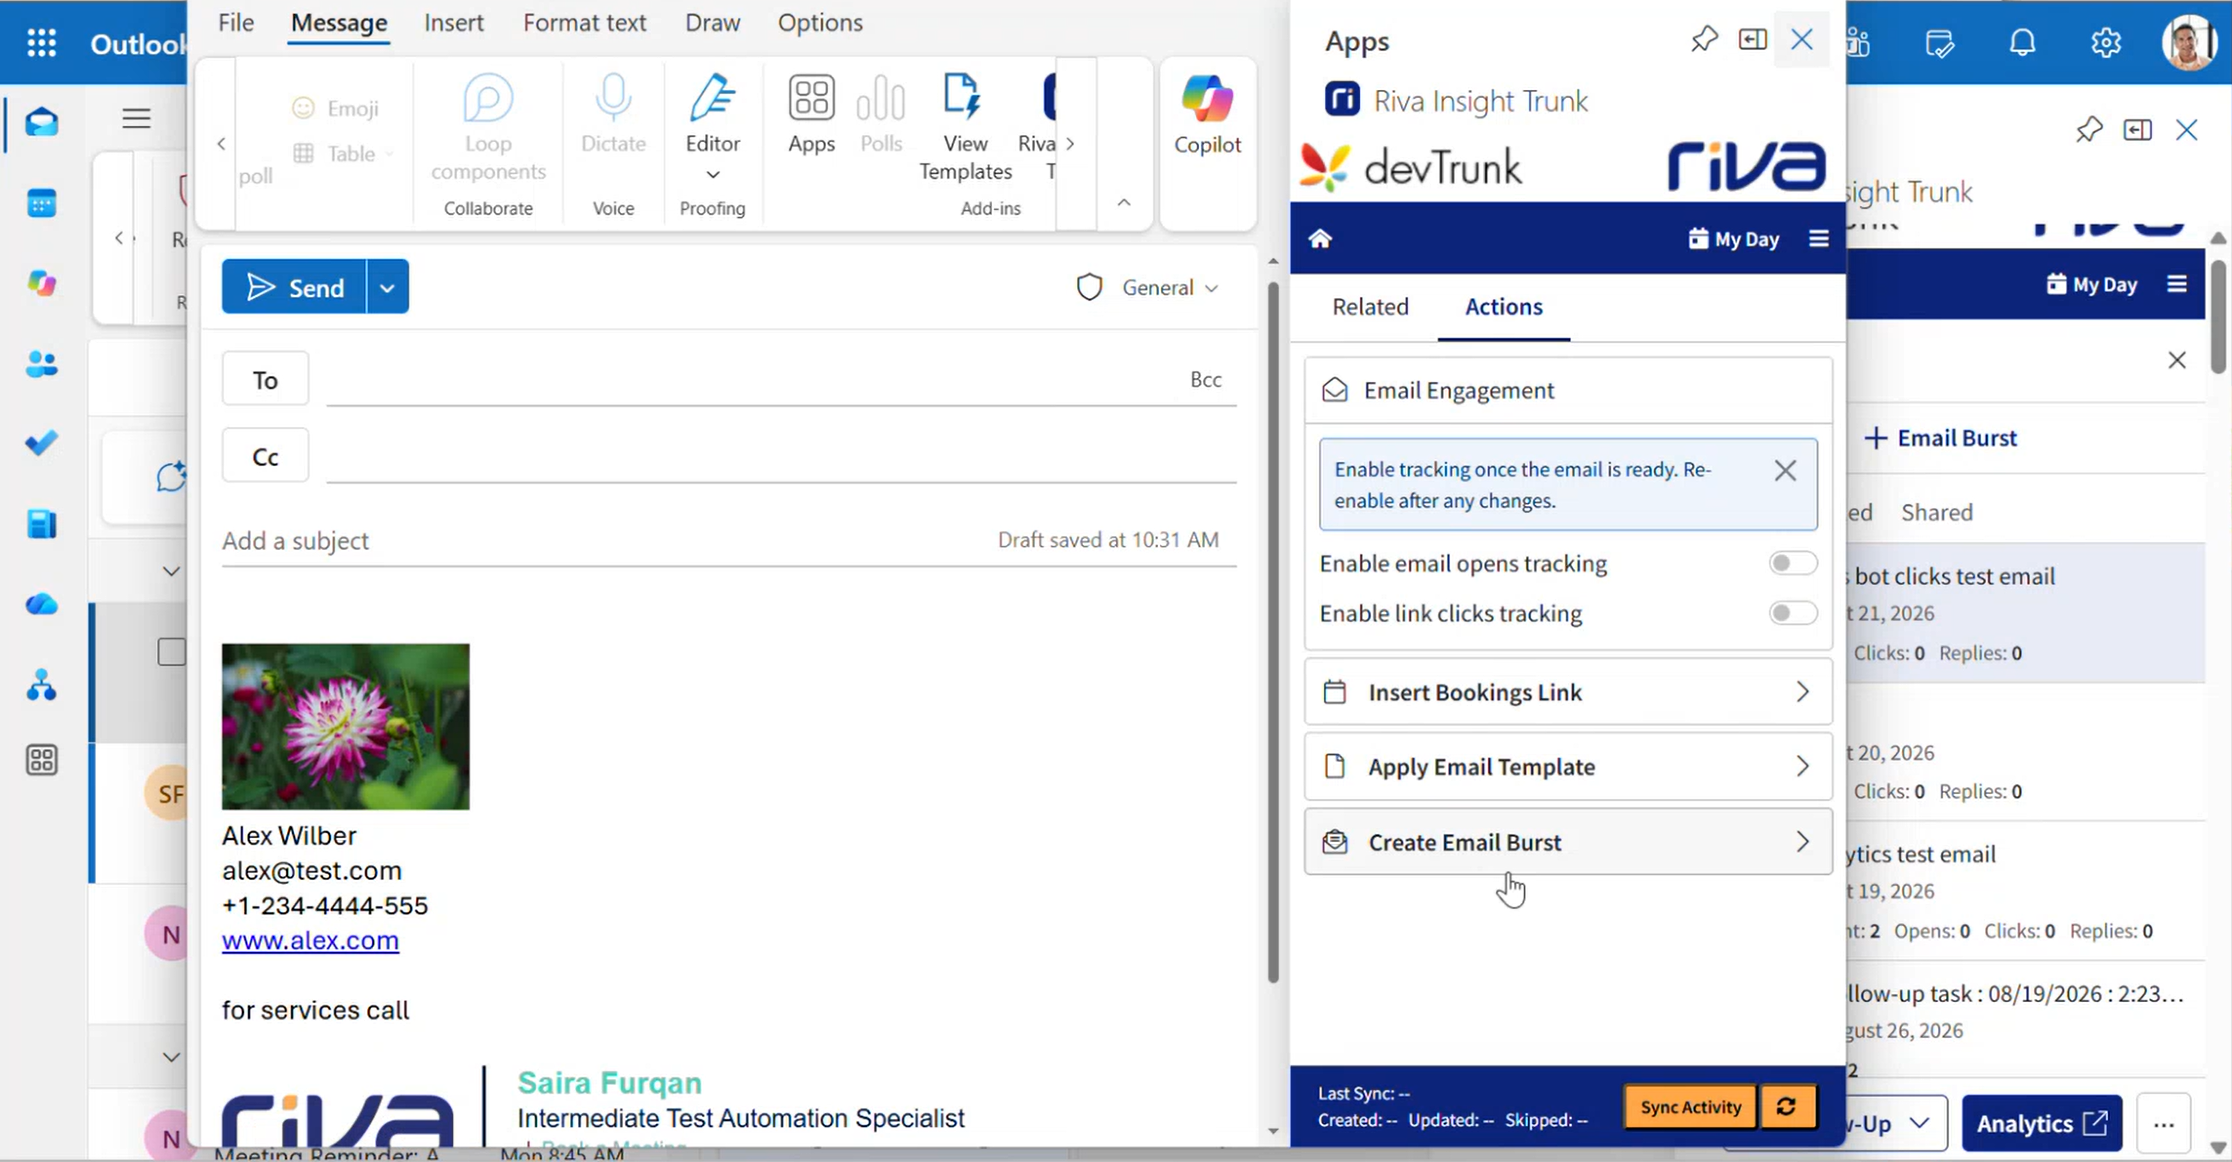Viewport: 2232px width, 1162px height.
Task: Collapse the ribbon with the up chevron
Action: click(x=1124, y=202)
